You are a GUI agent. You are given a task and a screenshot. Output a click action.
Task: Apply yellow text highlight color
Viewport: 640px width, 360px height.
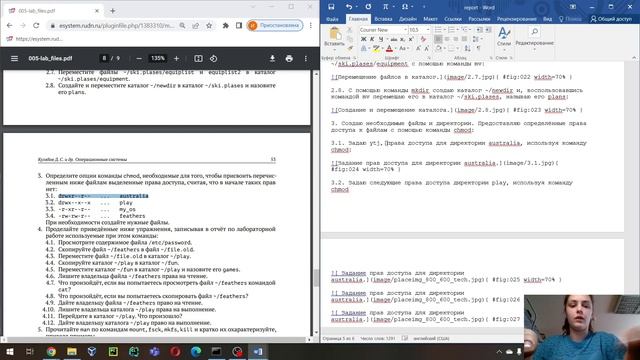(x=376, y=49)
